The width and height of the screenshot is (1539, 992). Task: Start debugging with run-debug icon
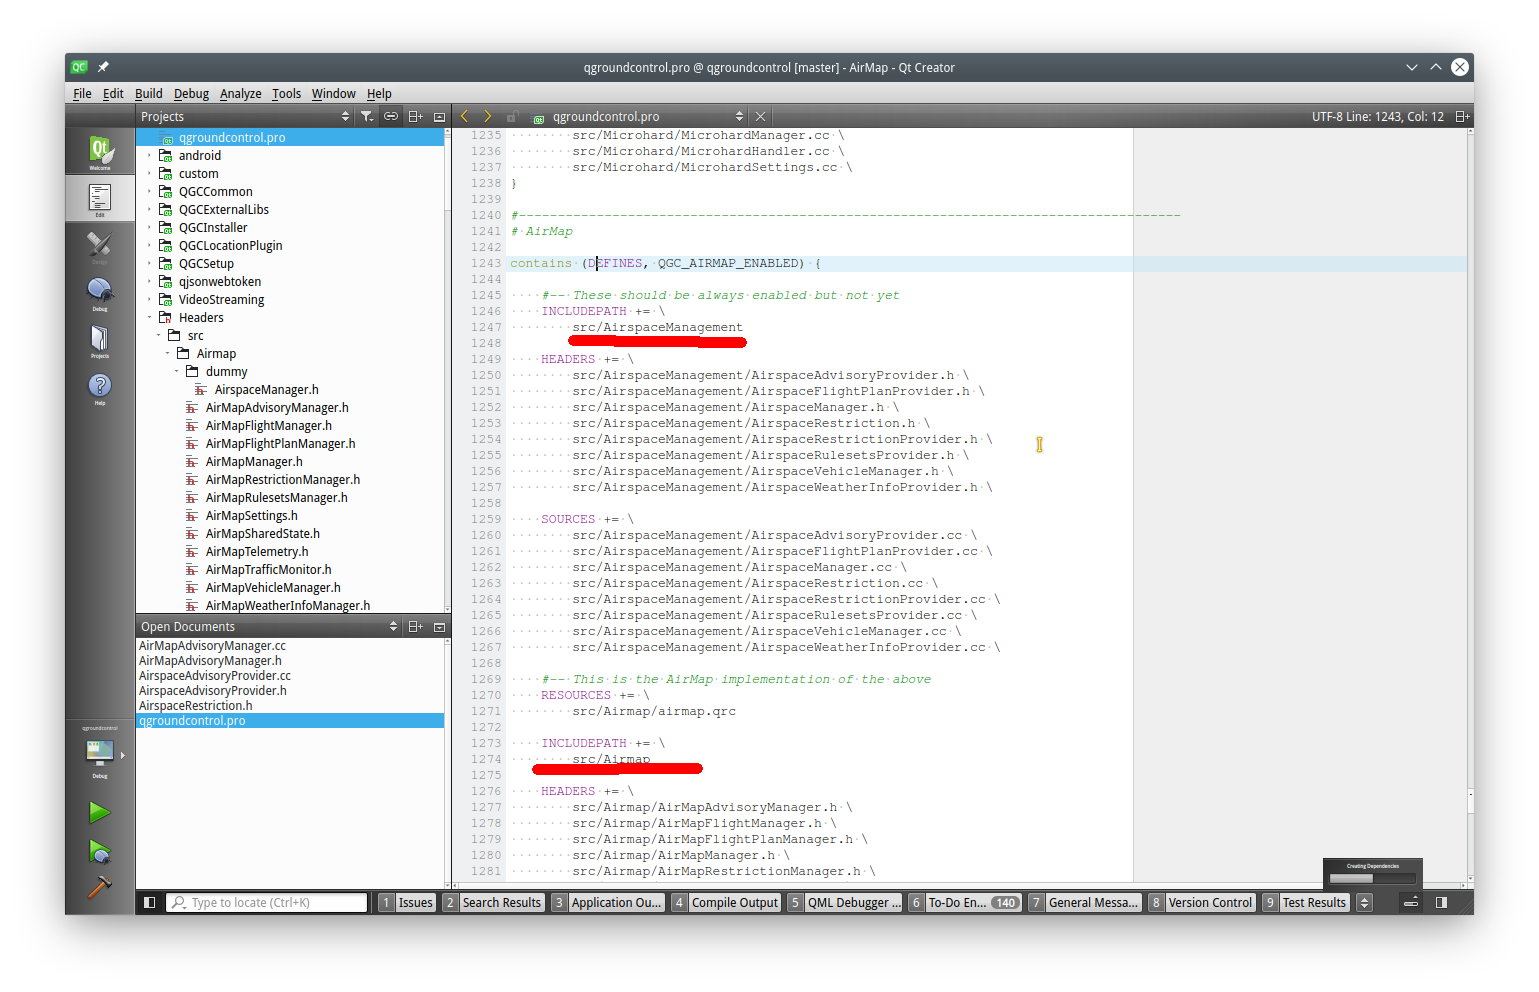(99, 851)
